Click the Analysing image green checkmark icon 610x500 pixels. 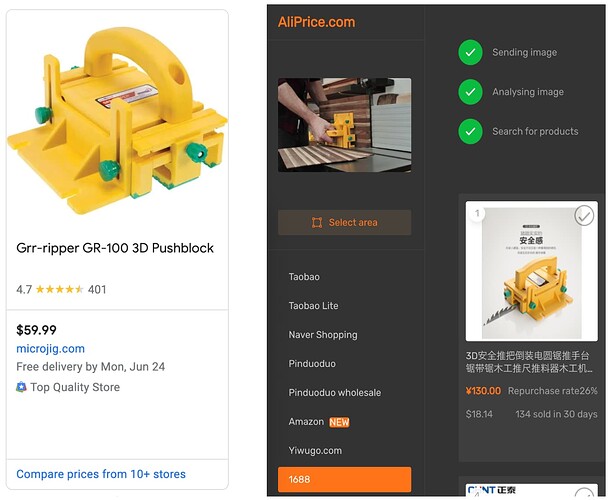pyautogui.click(x=470, y=92)
